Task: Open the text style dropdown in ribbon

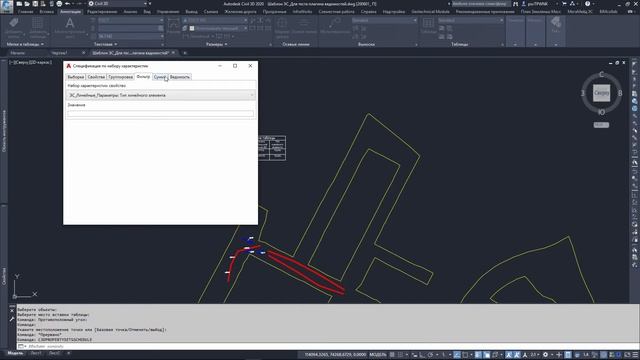Action: [x=131, y=20]
